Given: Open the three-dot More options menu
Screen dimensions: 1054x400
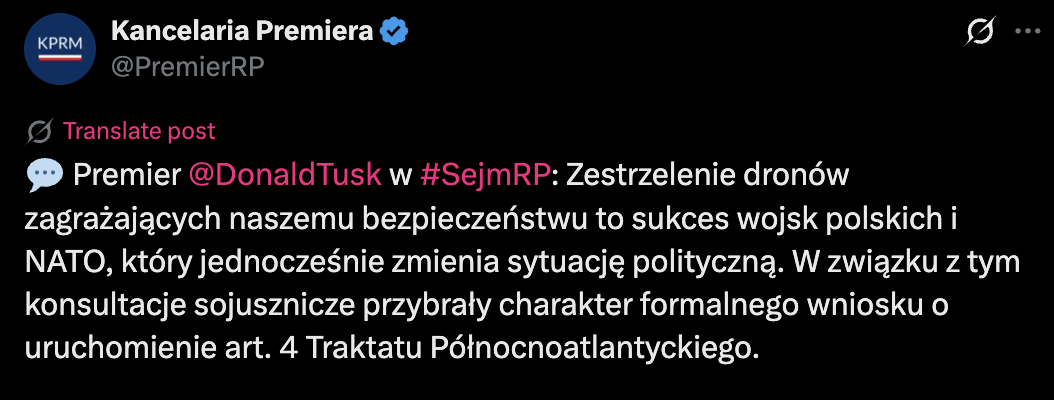Looking at the screenshot, I should coord(1027,32).
